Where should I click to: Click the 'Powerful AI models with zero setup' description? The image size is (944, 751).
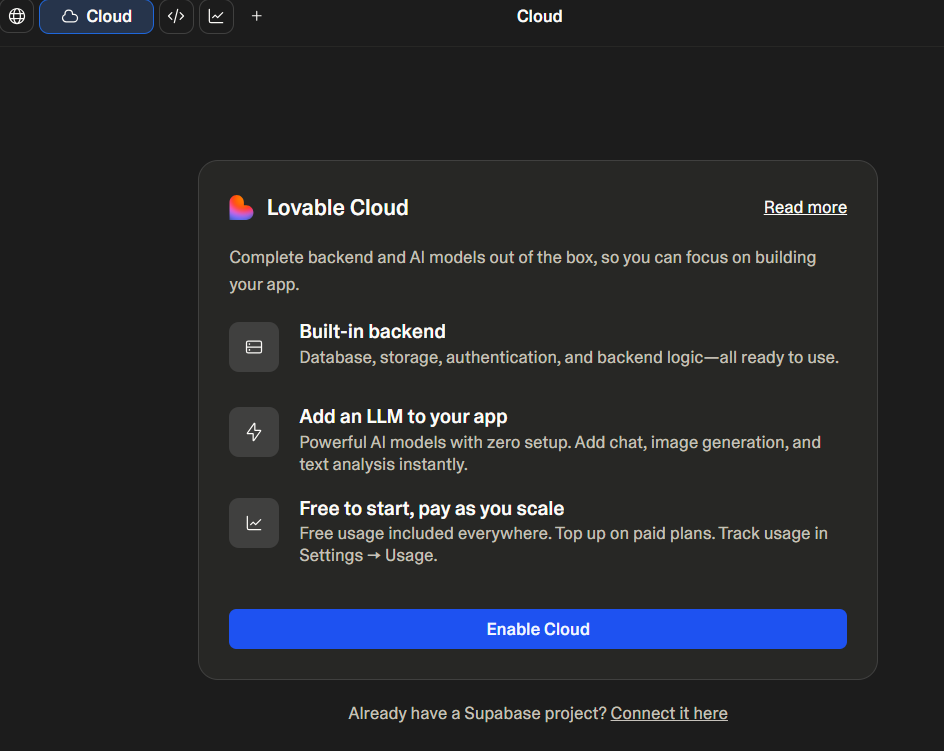click(560, 453)
